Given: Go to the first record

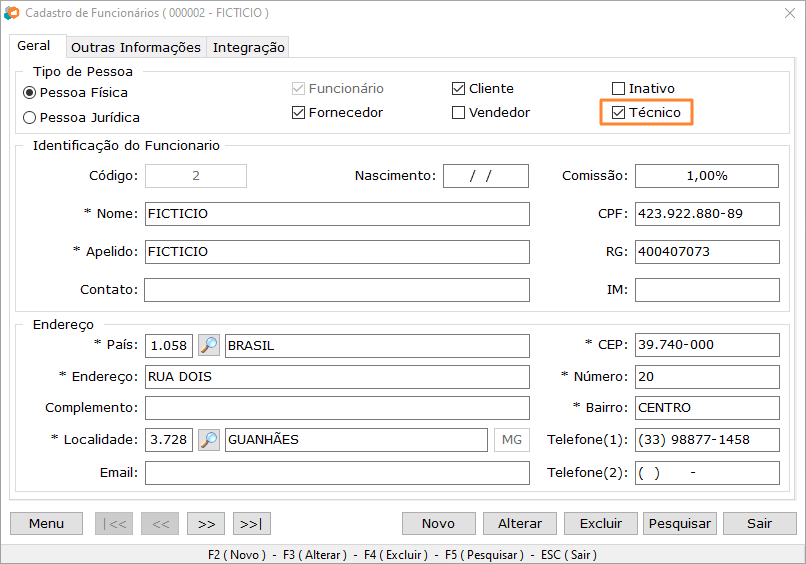Looking at the screenshot, I should pyautogui.click(x=113, y=523).
